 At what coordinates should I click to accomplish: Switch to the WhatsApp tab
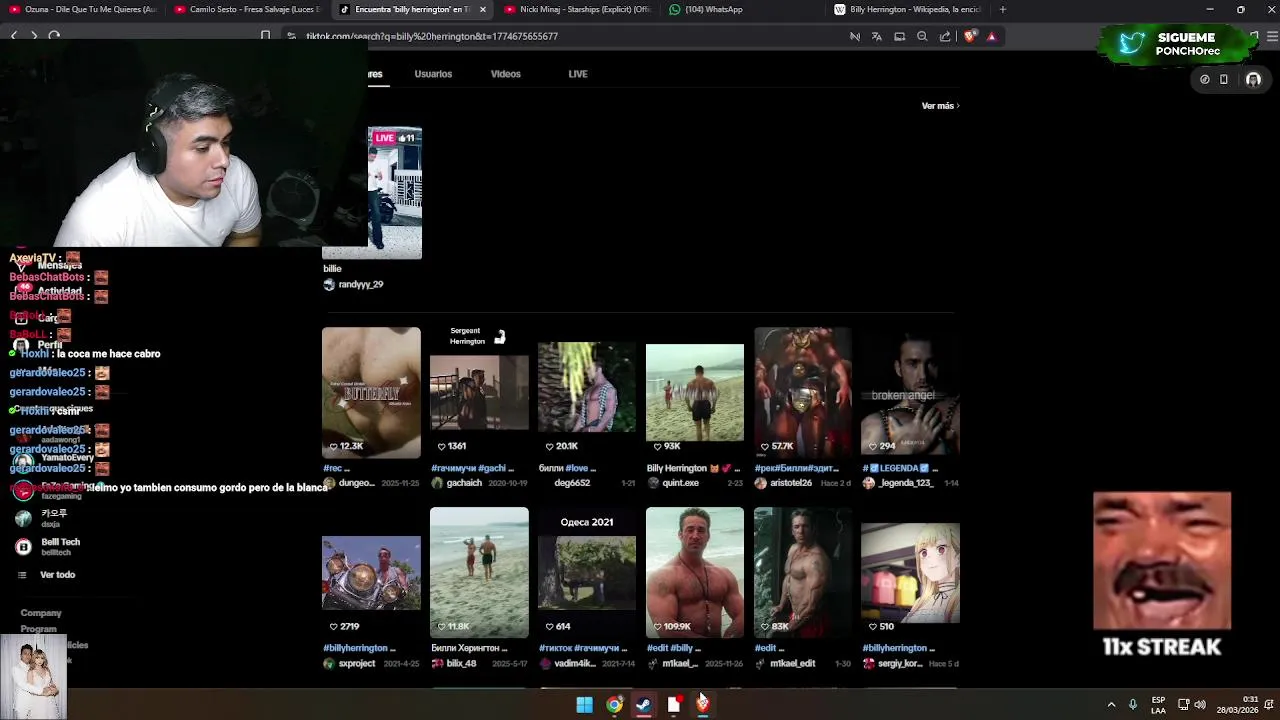742,9
